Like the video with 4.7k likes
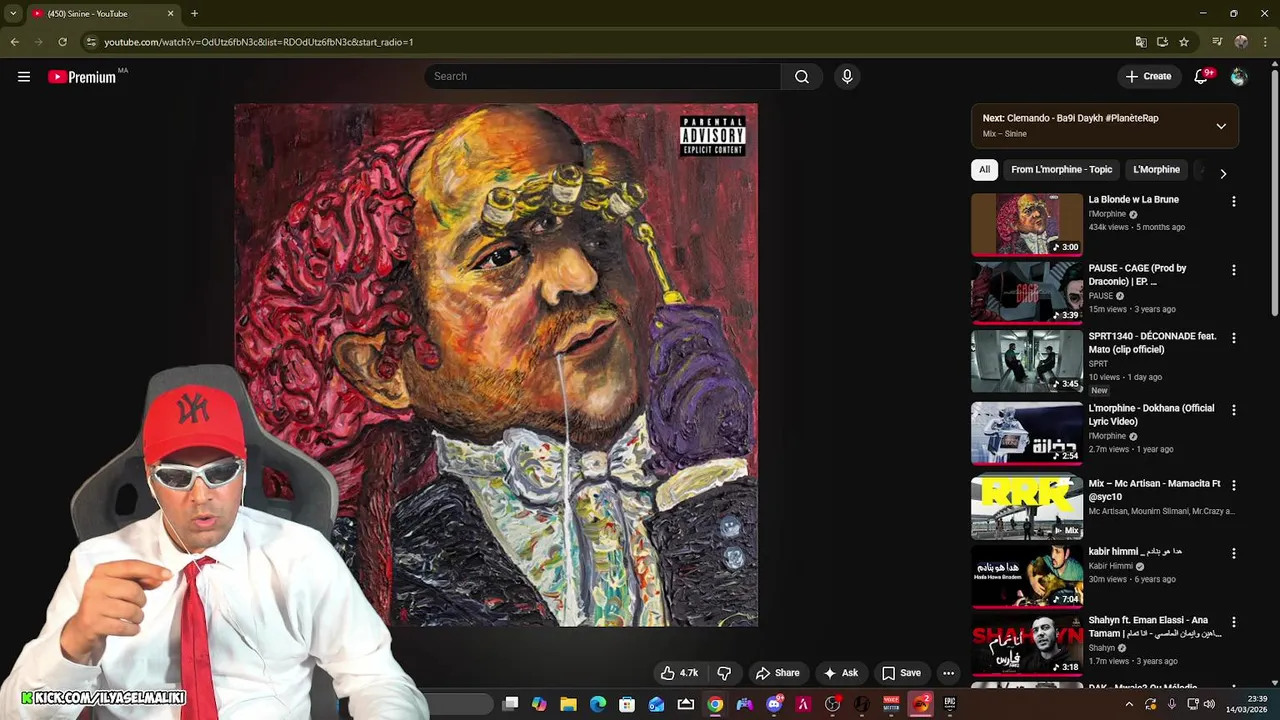This screenshot has height=720, width=1280. [678, 673]
